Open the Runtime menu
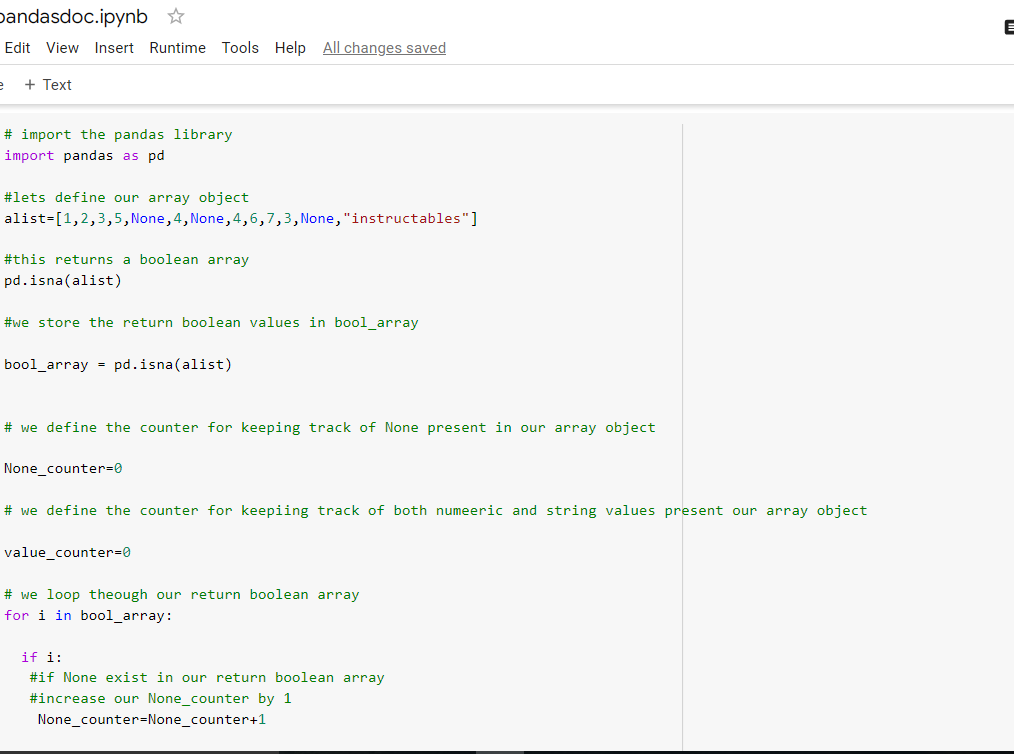1014x754 pixels. pos(177,48)
